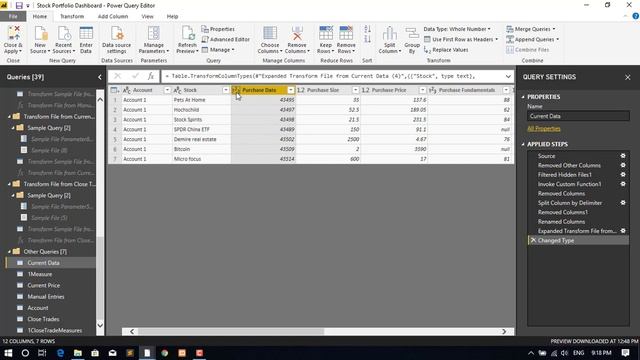Open the Purchase Date column filter dropdown
Image resolution: width=640 pixels, height=360 pixels.
point(291,90)
